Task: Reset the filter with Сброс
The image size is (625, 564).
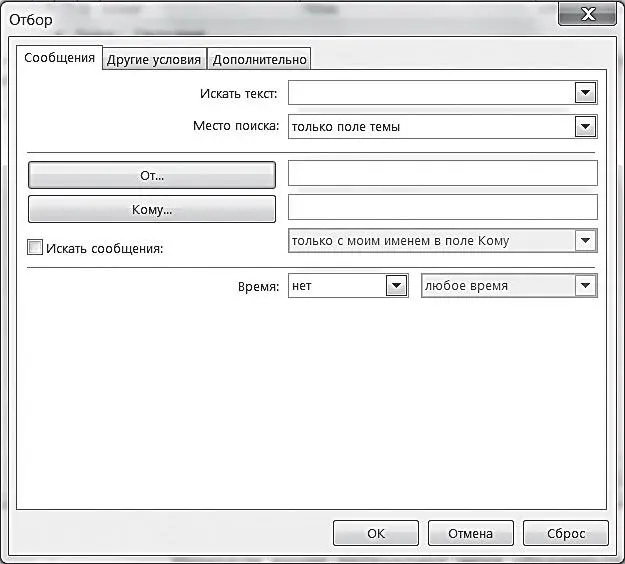Action: [566, 533]
